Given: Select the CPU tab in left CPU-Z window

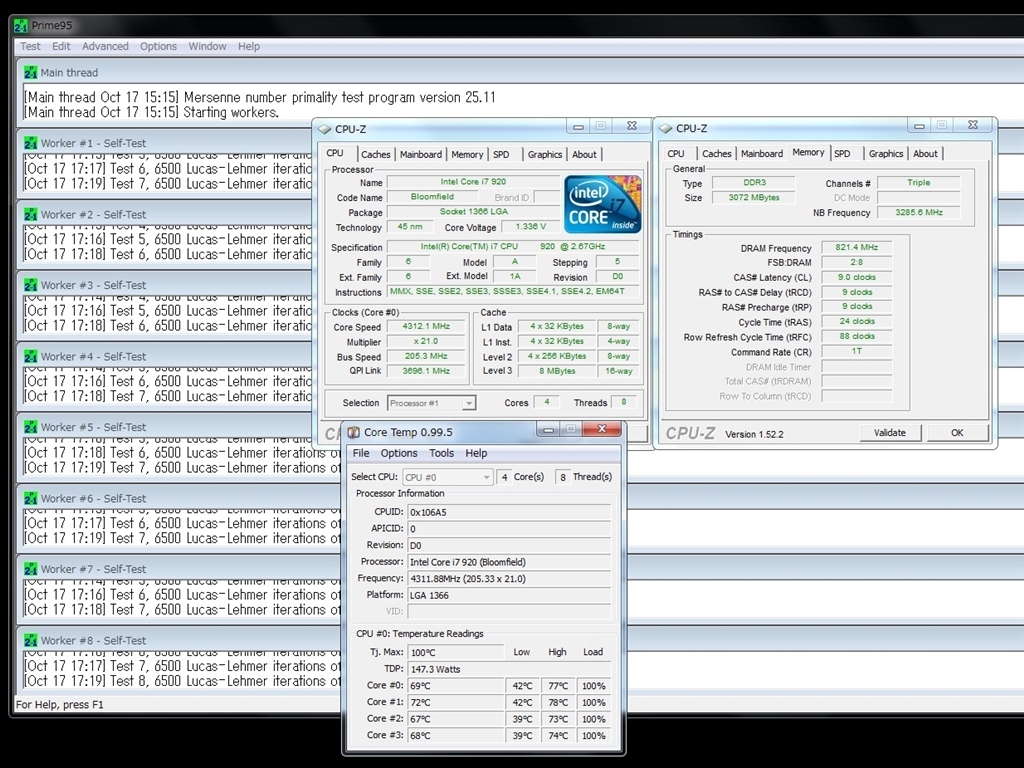Looking at the screenshot, I should click(x=335, y=153).
